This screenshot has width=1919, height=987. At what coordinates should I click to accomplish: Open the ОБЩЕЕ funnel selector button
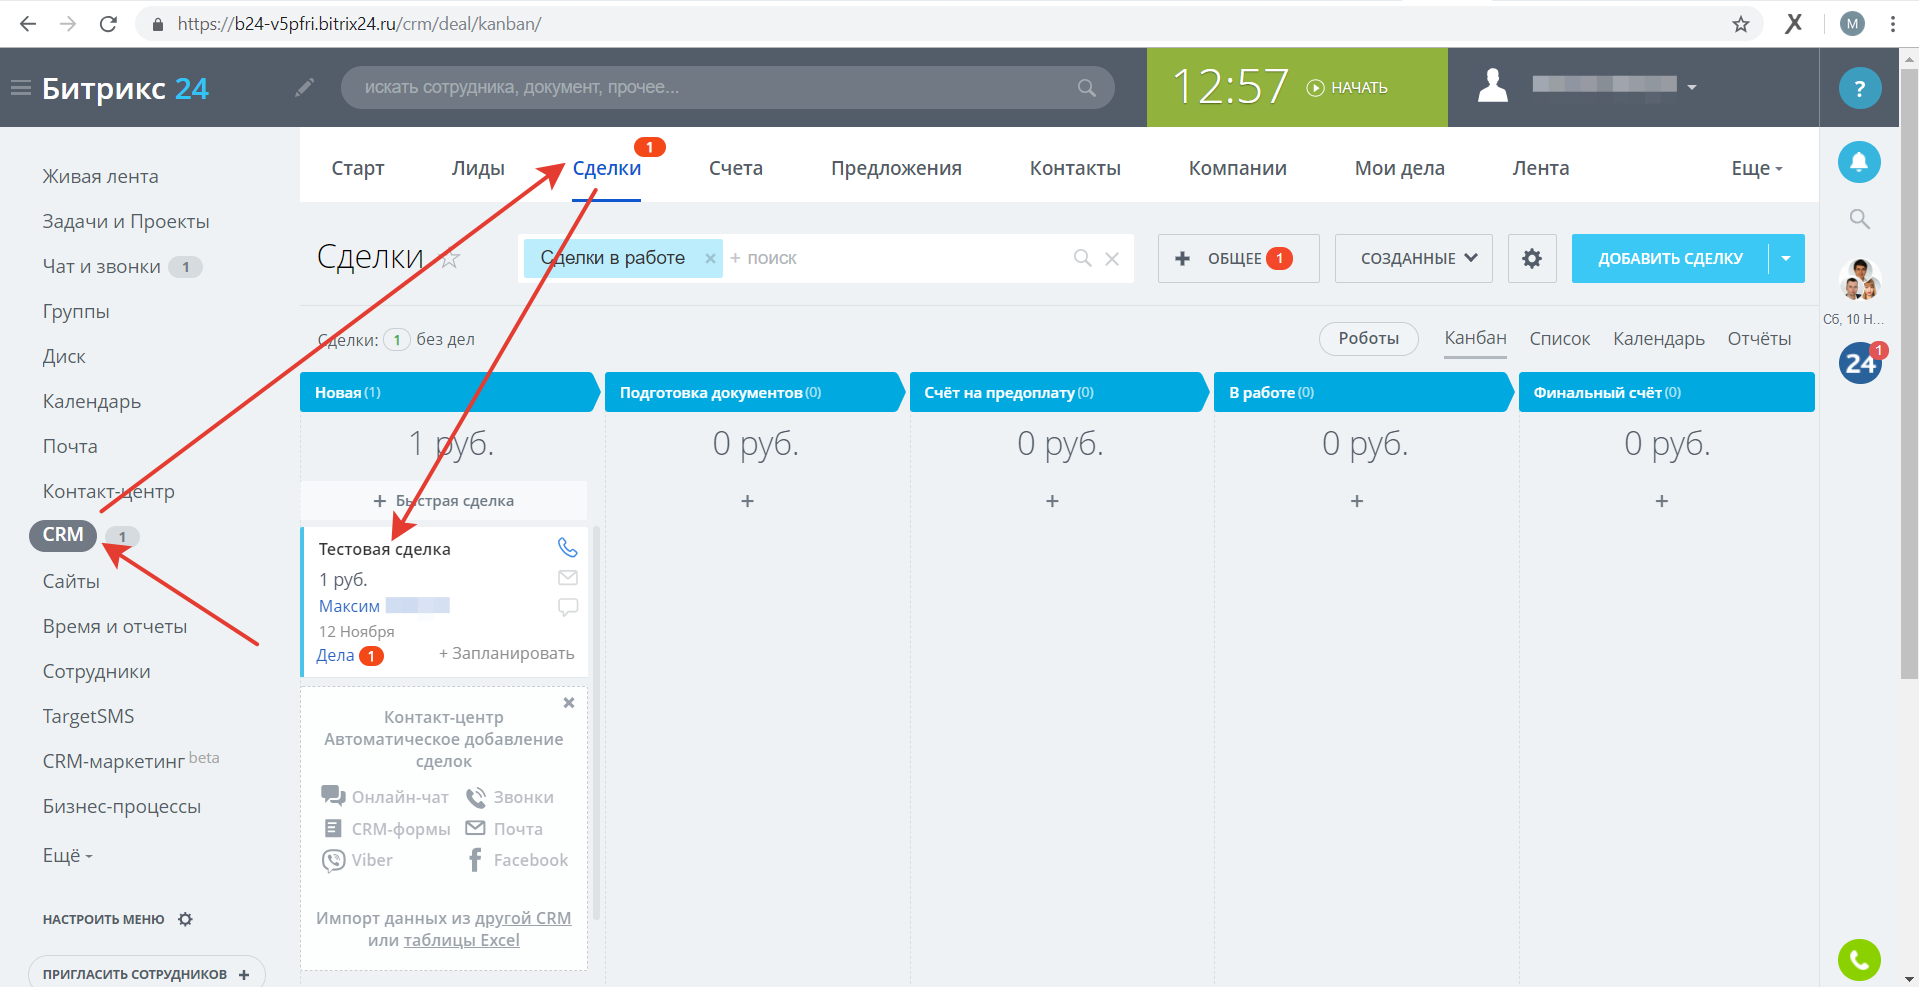(x=1238, y=258)
